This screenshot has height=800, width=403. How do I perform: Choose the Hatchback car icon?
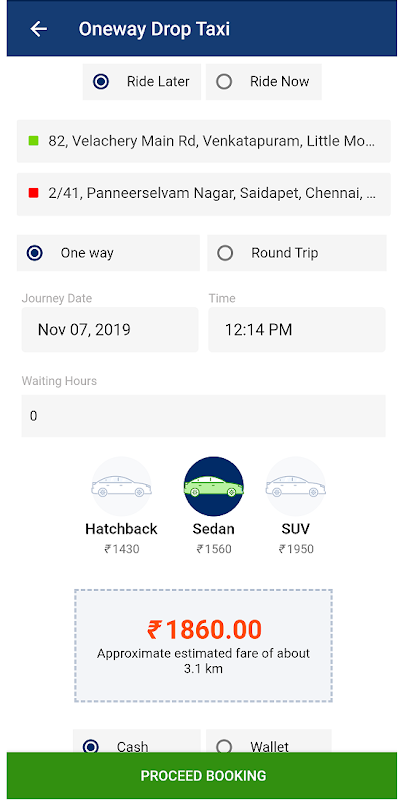(x=121, y=486)
